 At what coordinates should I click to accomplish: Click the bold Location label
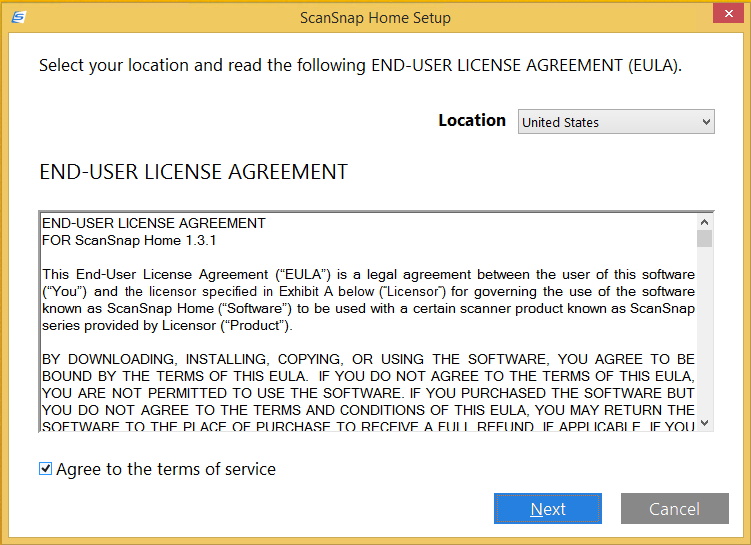472,120
